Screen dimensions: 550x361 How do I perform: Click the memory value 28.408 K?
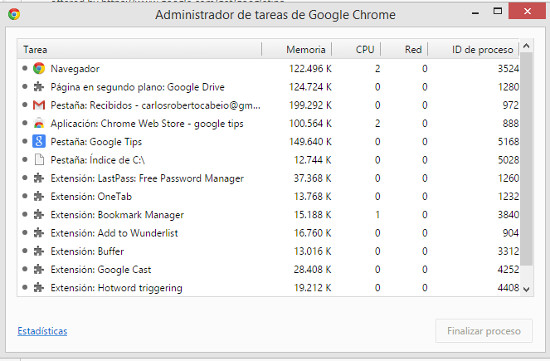click(x=313, y=269)
